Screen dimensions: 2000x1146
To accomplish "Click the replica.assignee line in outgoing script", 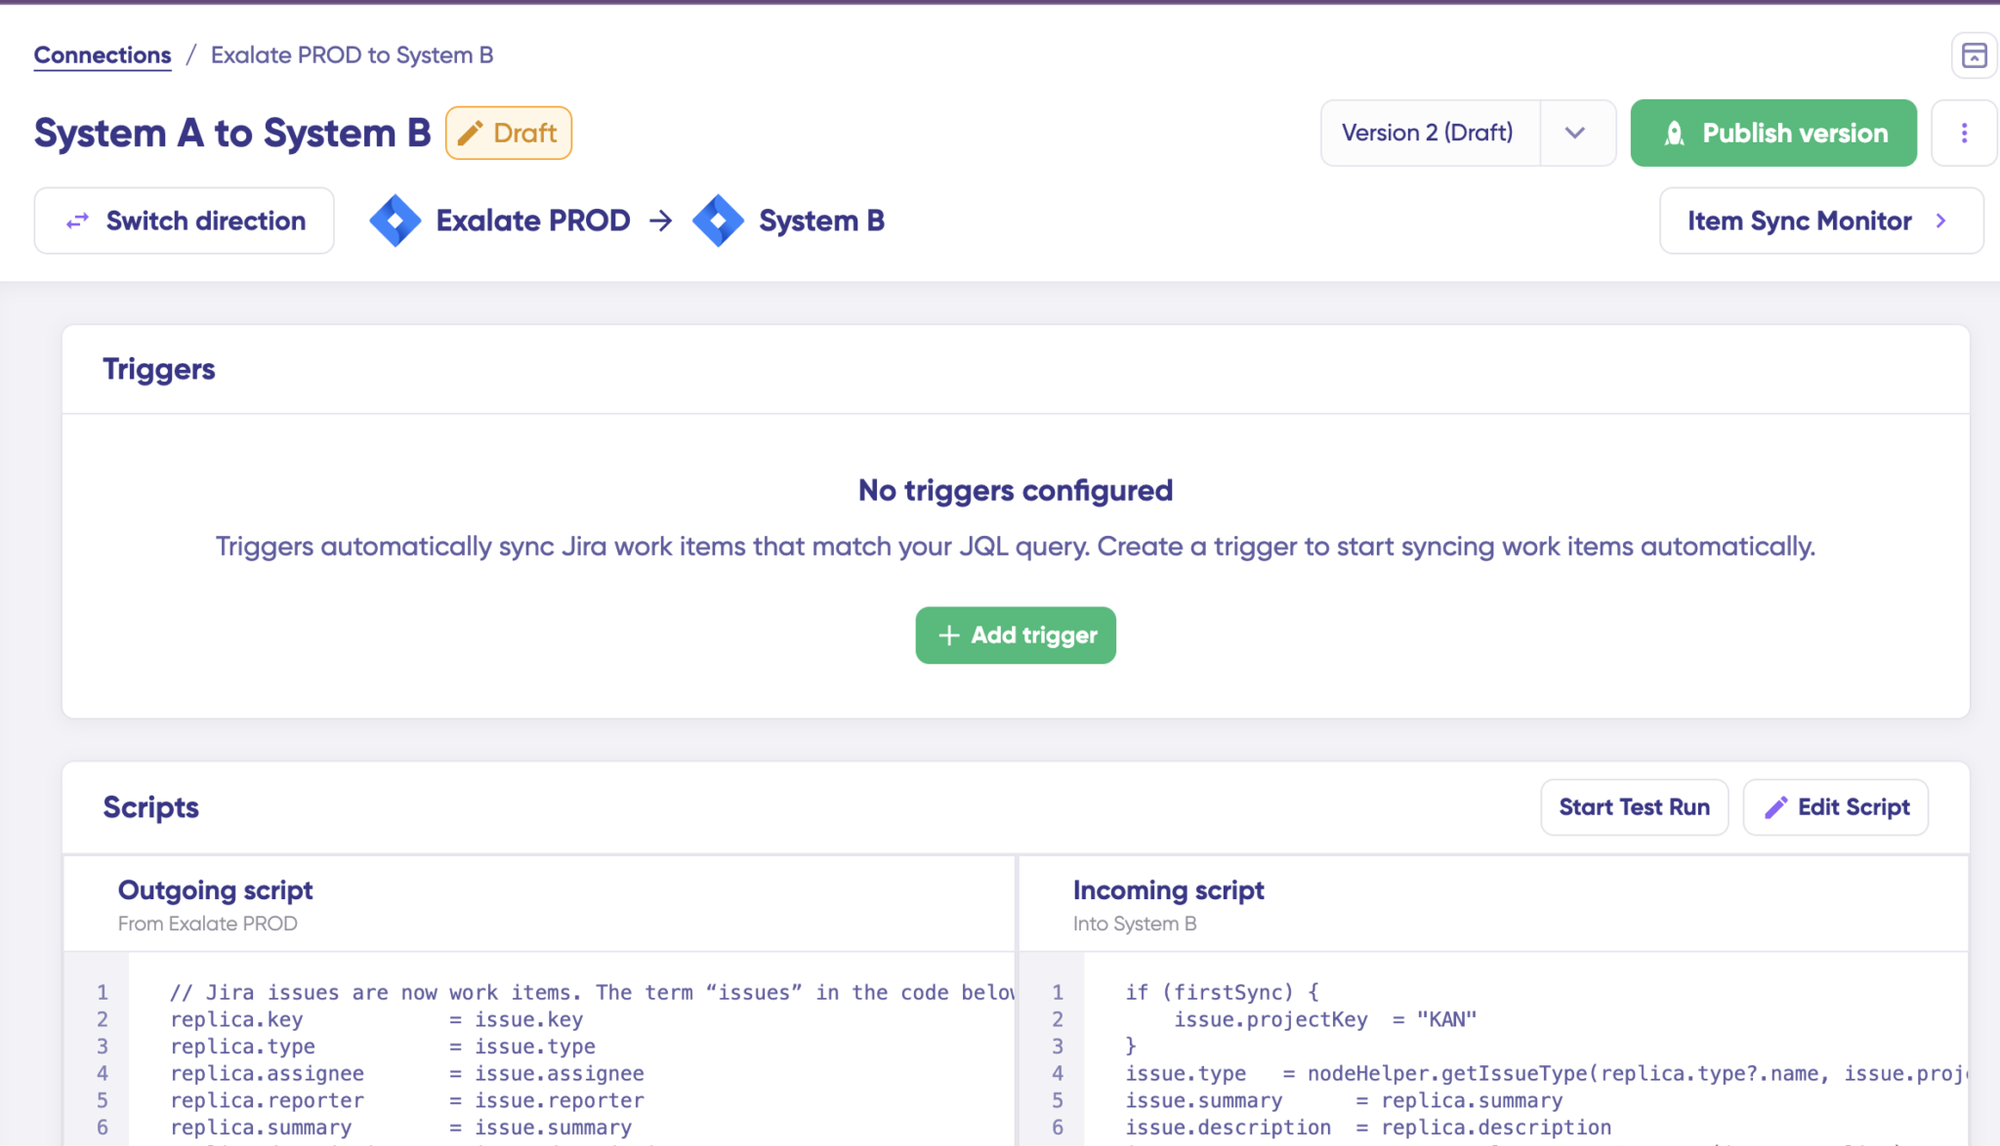I will pyautogui.click(x=407, y=1074).
